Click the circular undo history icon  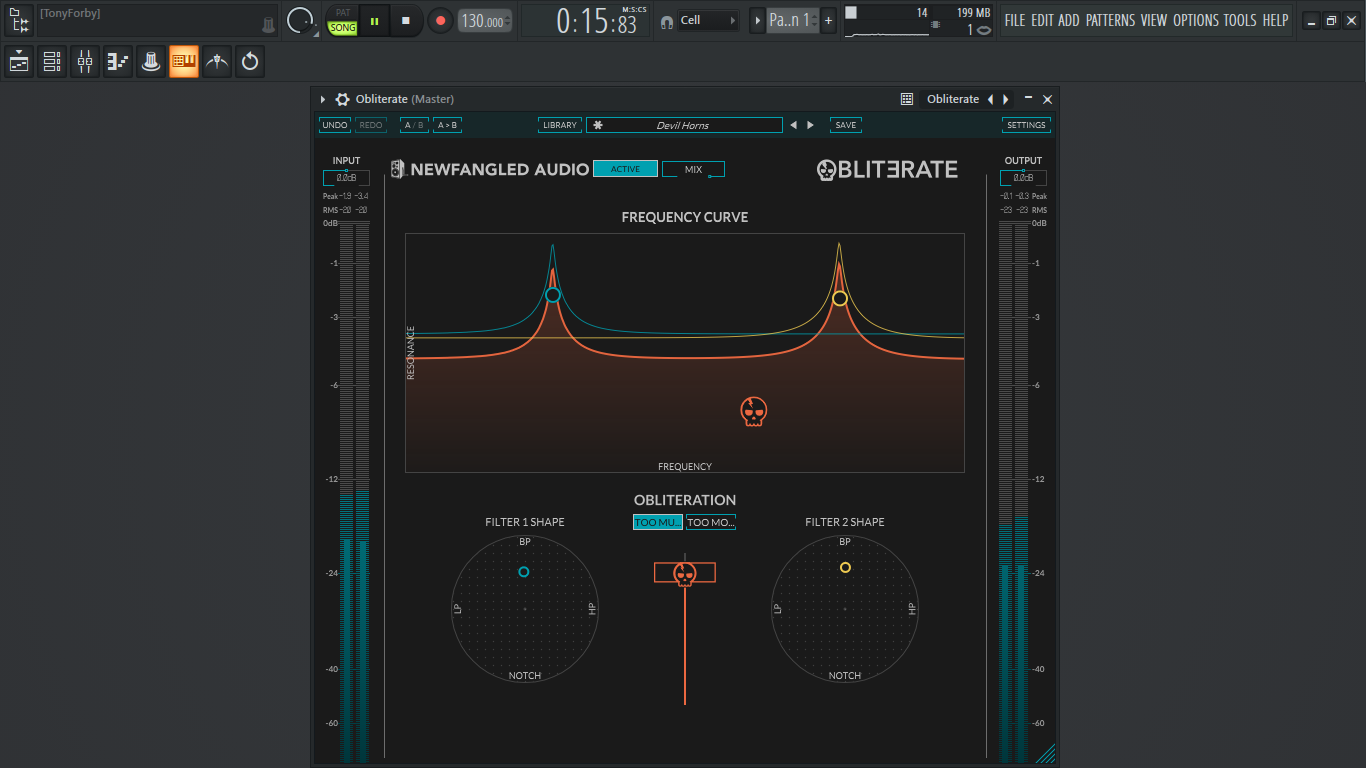click(250, 62)
